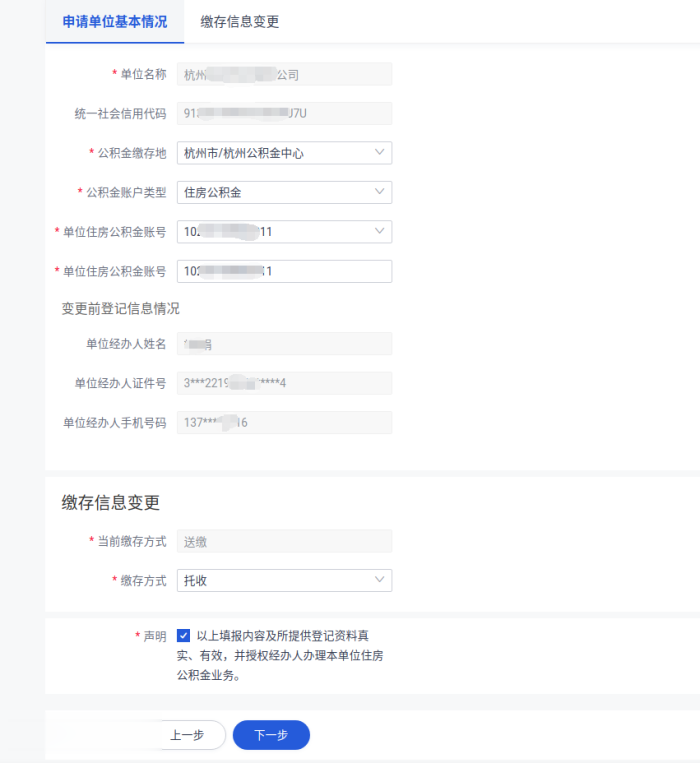Open the 公积金缴存地 dropdown
This screenshot has width=700, height=763.
284,153
